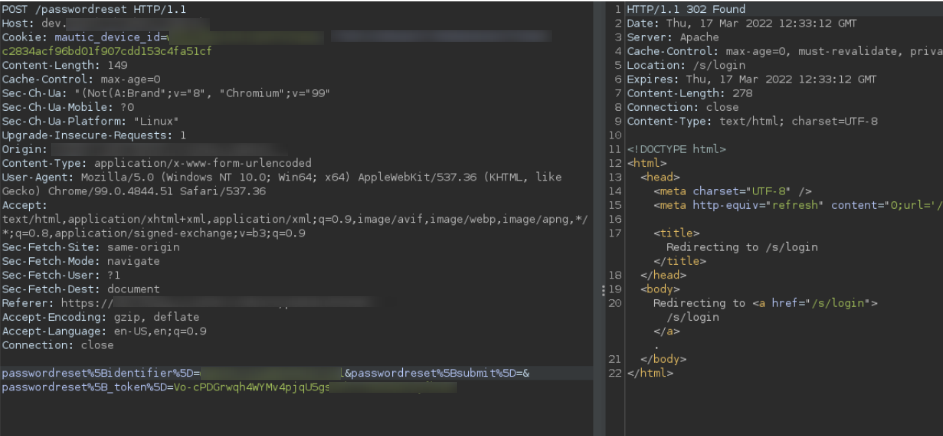Screen dimensions: 943x436
Task: Click the '<meta http-equiv="refresh"' line
Action: pos(798,205)
